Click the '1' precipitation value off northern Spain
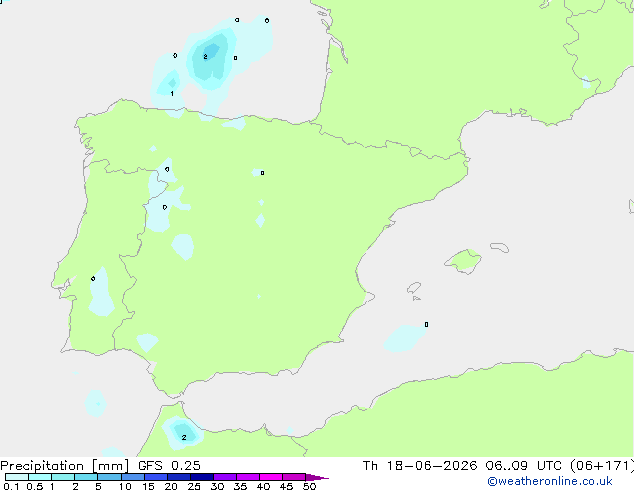Image resolution: width=634 pixels, height=490 pixels. tap(172, 94)
